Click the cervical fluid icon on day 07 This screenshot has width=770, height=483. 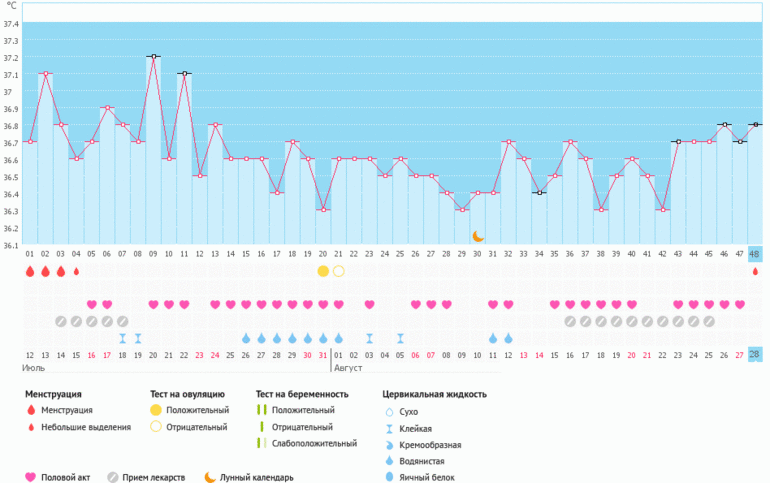pos(122,338)
